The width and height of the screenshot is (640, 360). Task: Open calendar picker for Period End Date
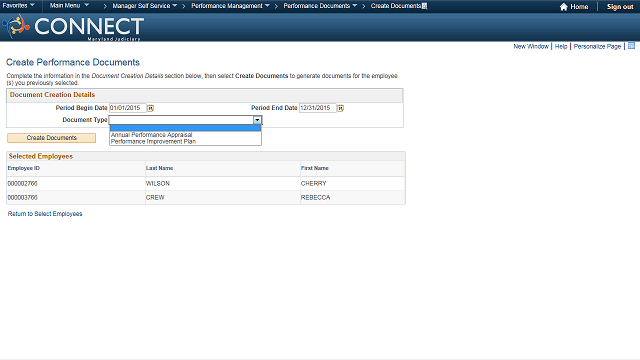(340, 108)
